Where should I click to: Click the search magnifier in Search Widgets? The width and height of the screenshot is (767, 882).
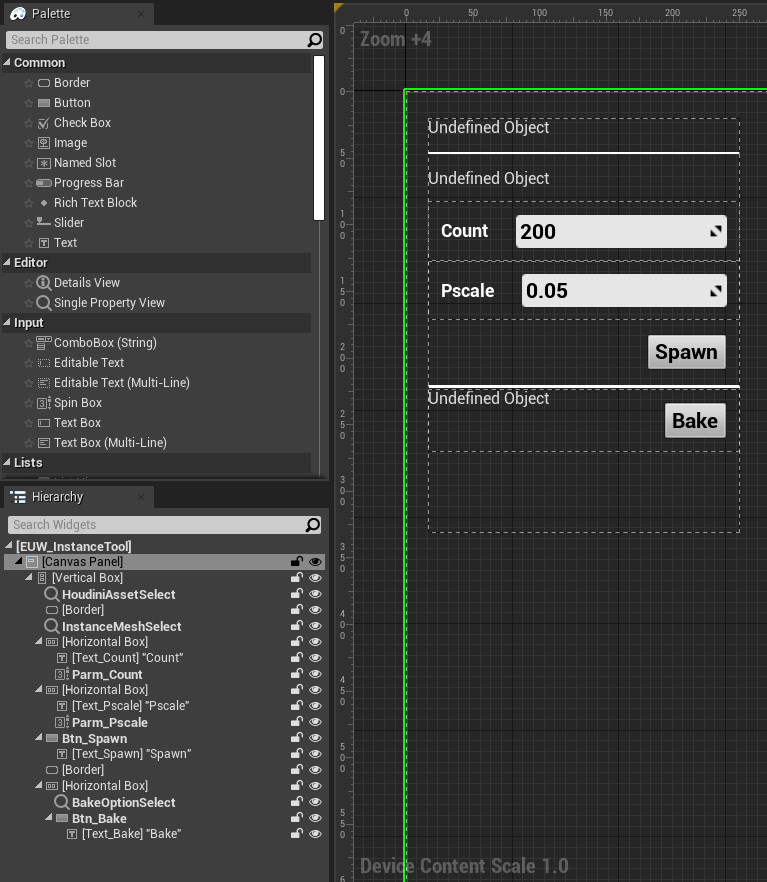click(x=313, y=525)
